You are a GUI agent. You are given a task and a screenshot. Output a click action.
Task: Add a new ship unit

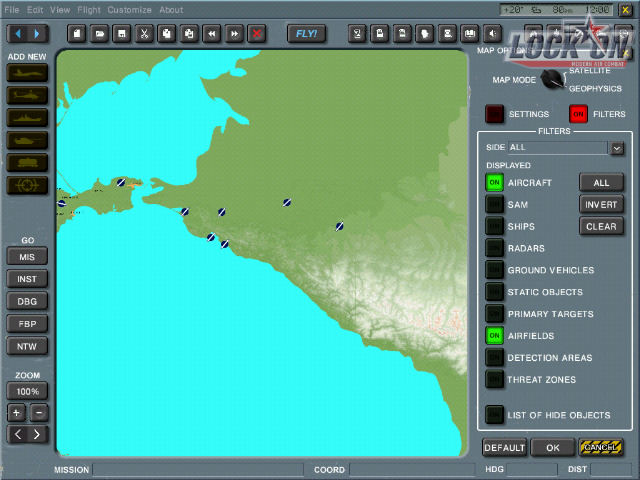tap(27, 118)
